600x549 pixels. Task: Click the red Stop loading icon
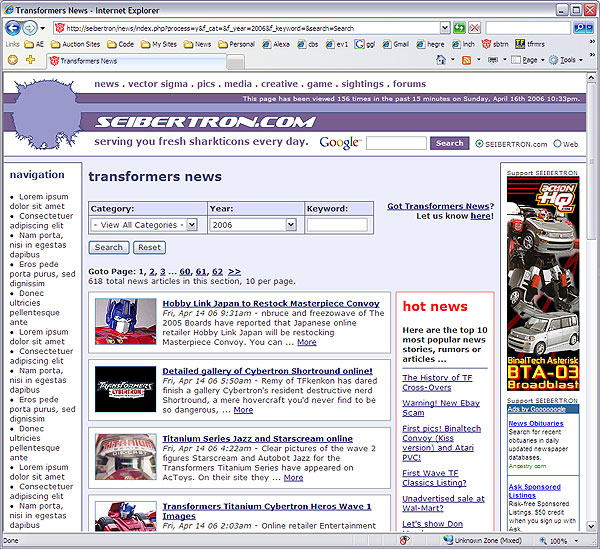(x=474, y=28)
